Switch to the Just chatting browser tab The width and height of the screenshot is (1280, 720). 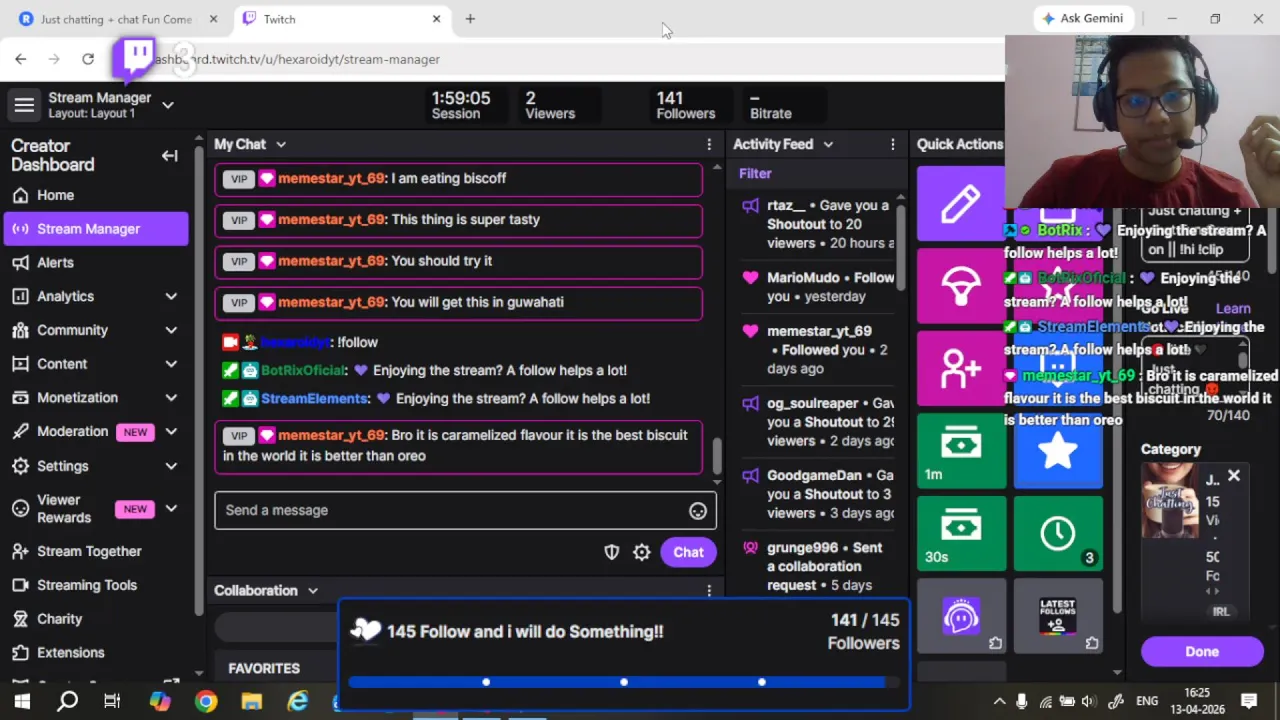pos(116,19)
